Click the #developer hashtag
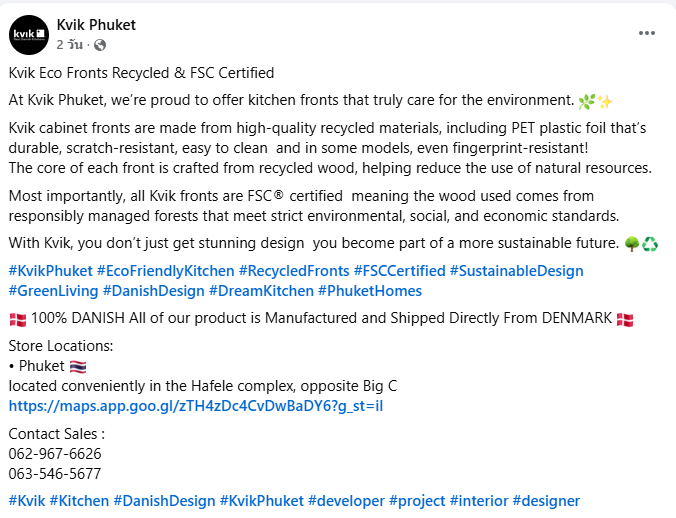Image resolution: width=676 pixels, height=518 pixels. pos(346,501)
